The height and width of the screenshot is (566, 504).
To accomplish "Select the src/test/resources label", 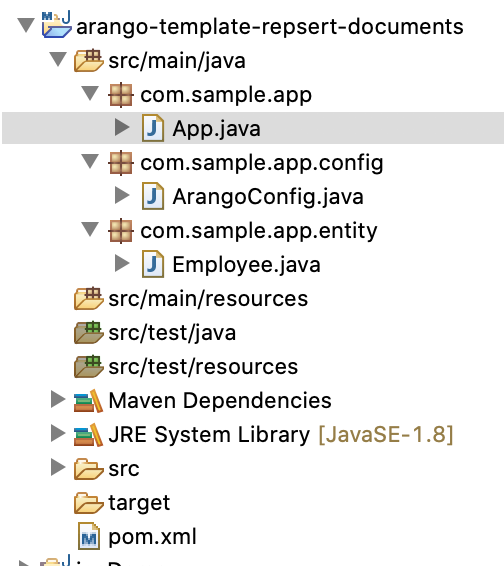I will pos(203,367).
